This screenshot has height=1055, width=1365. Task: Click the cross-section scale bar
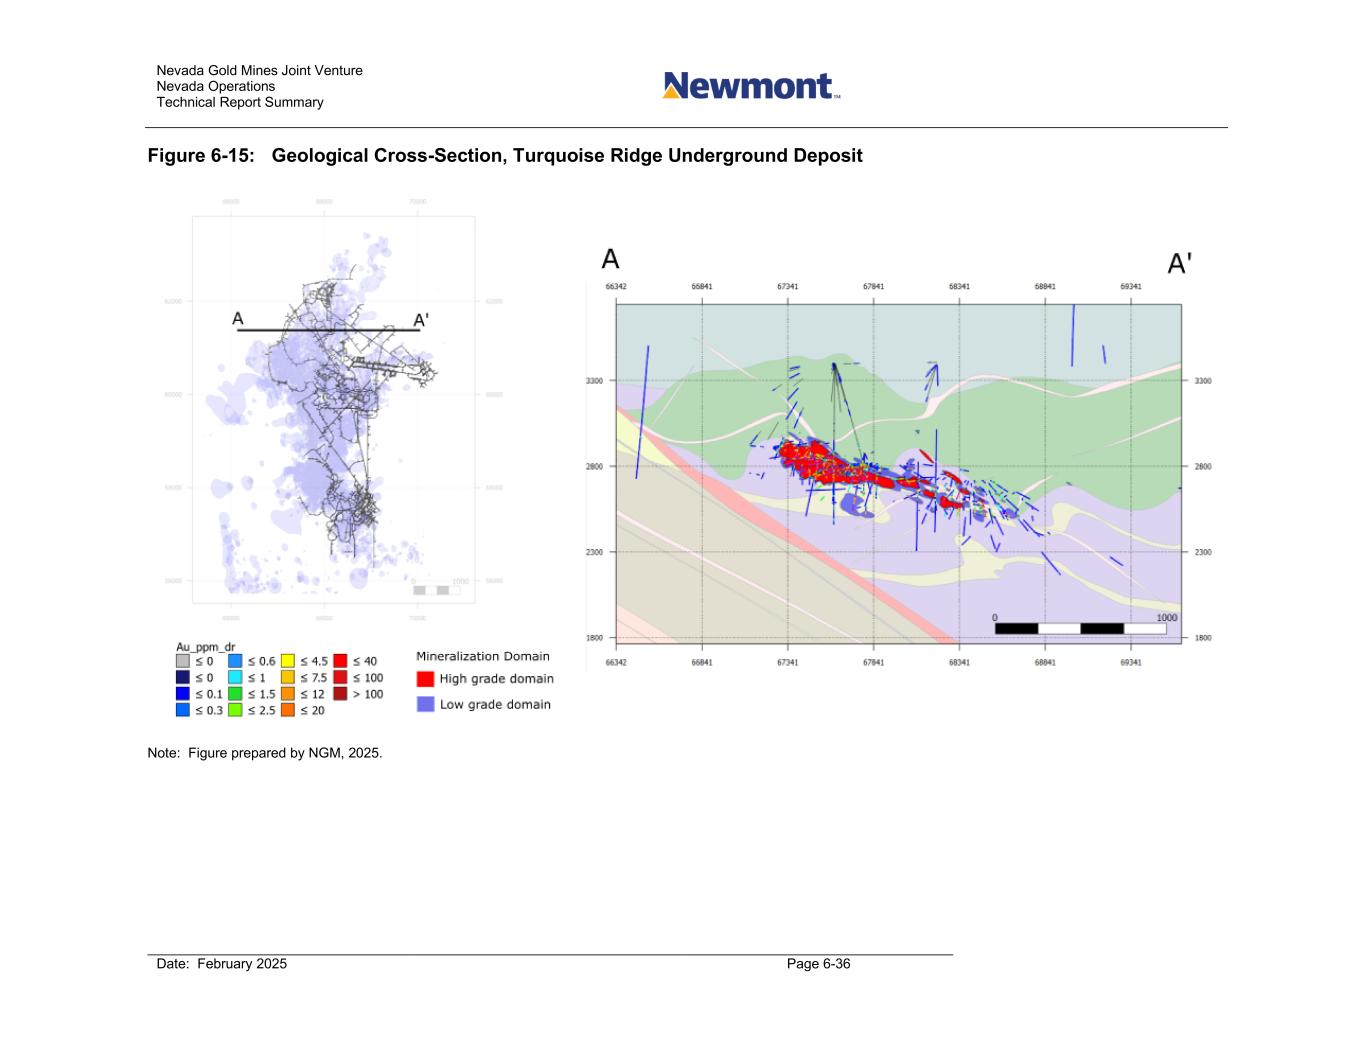[x=1080, y=628]
